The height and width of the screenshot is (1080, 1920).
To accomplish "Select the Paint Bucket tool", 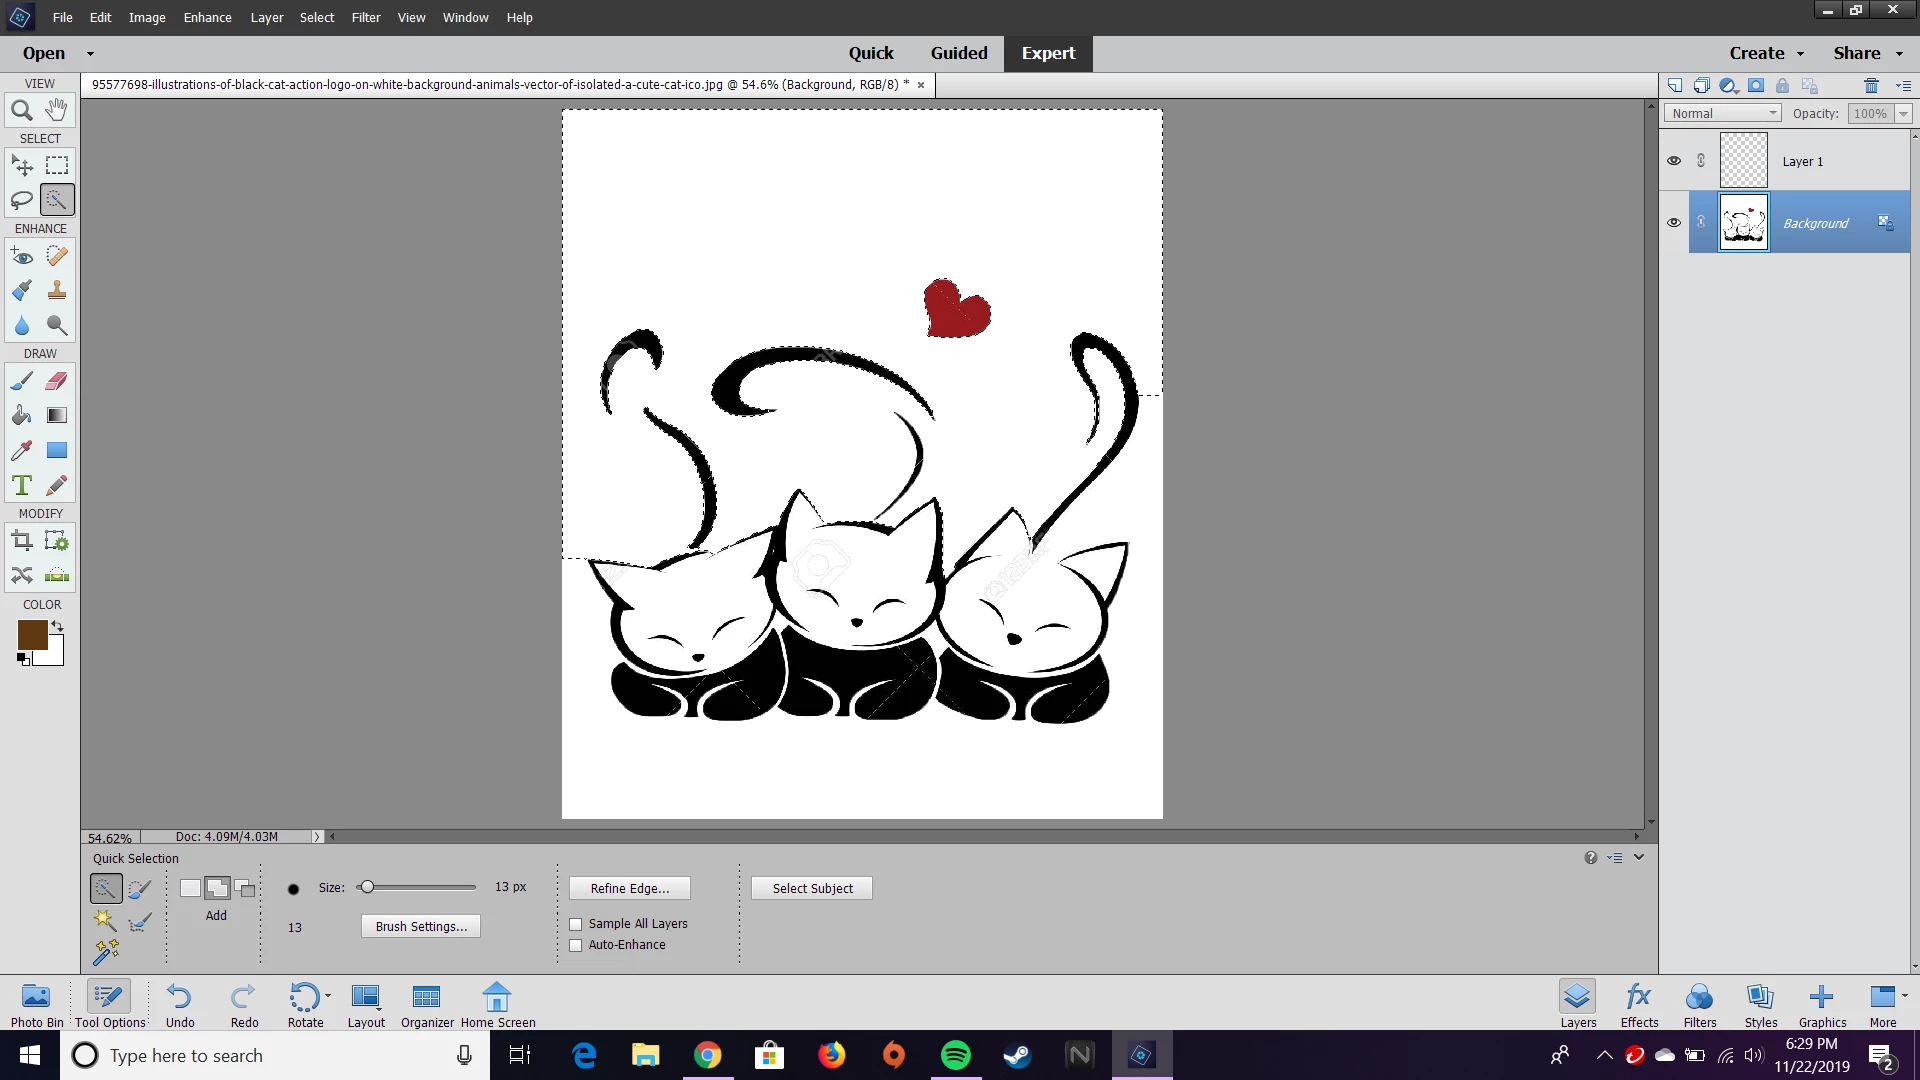I will tap(21, 416).
